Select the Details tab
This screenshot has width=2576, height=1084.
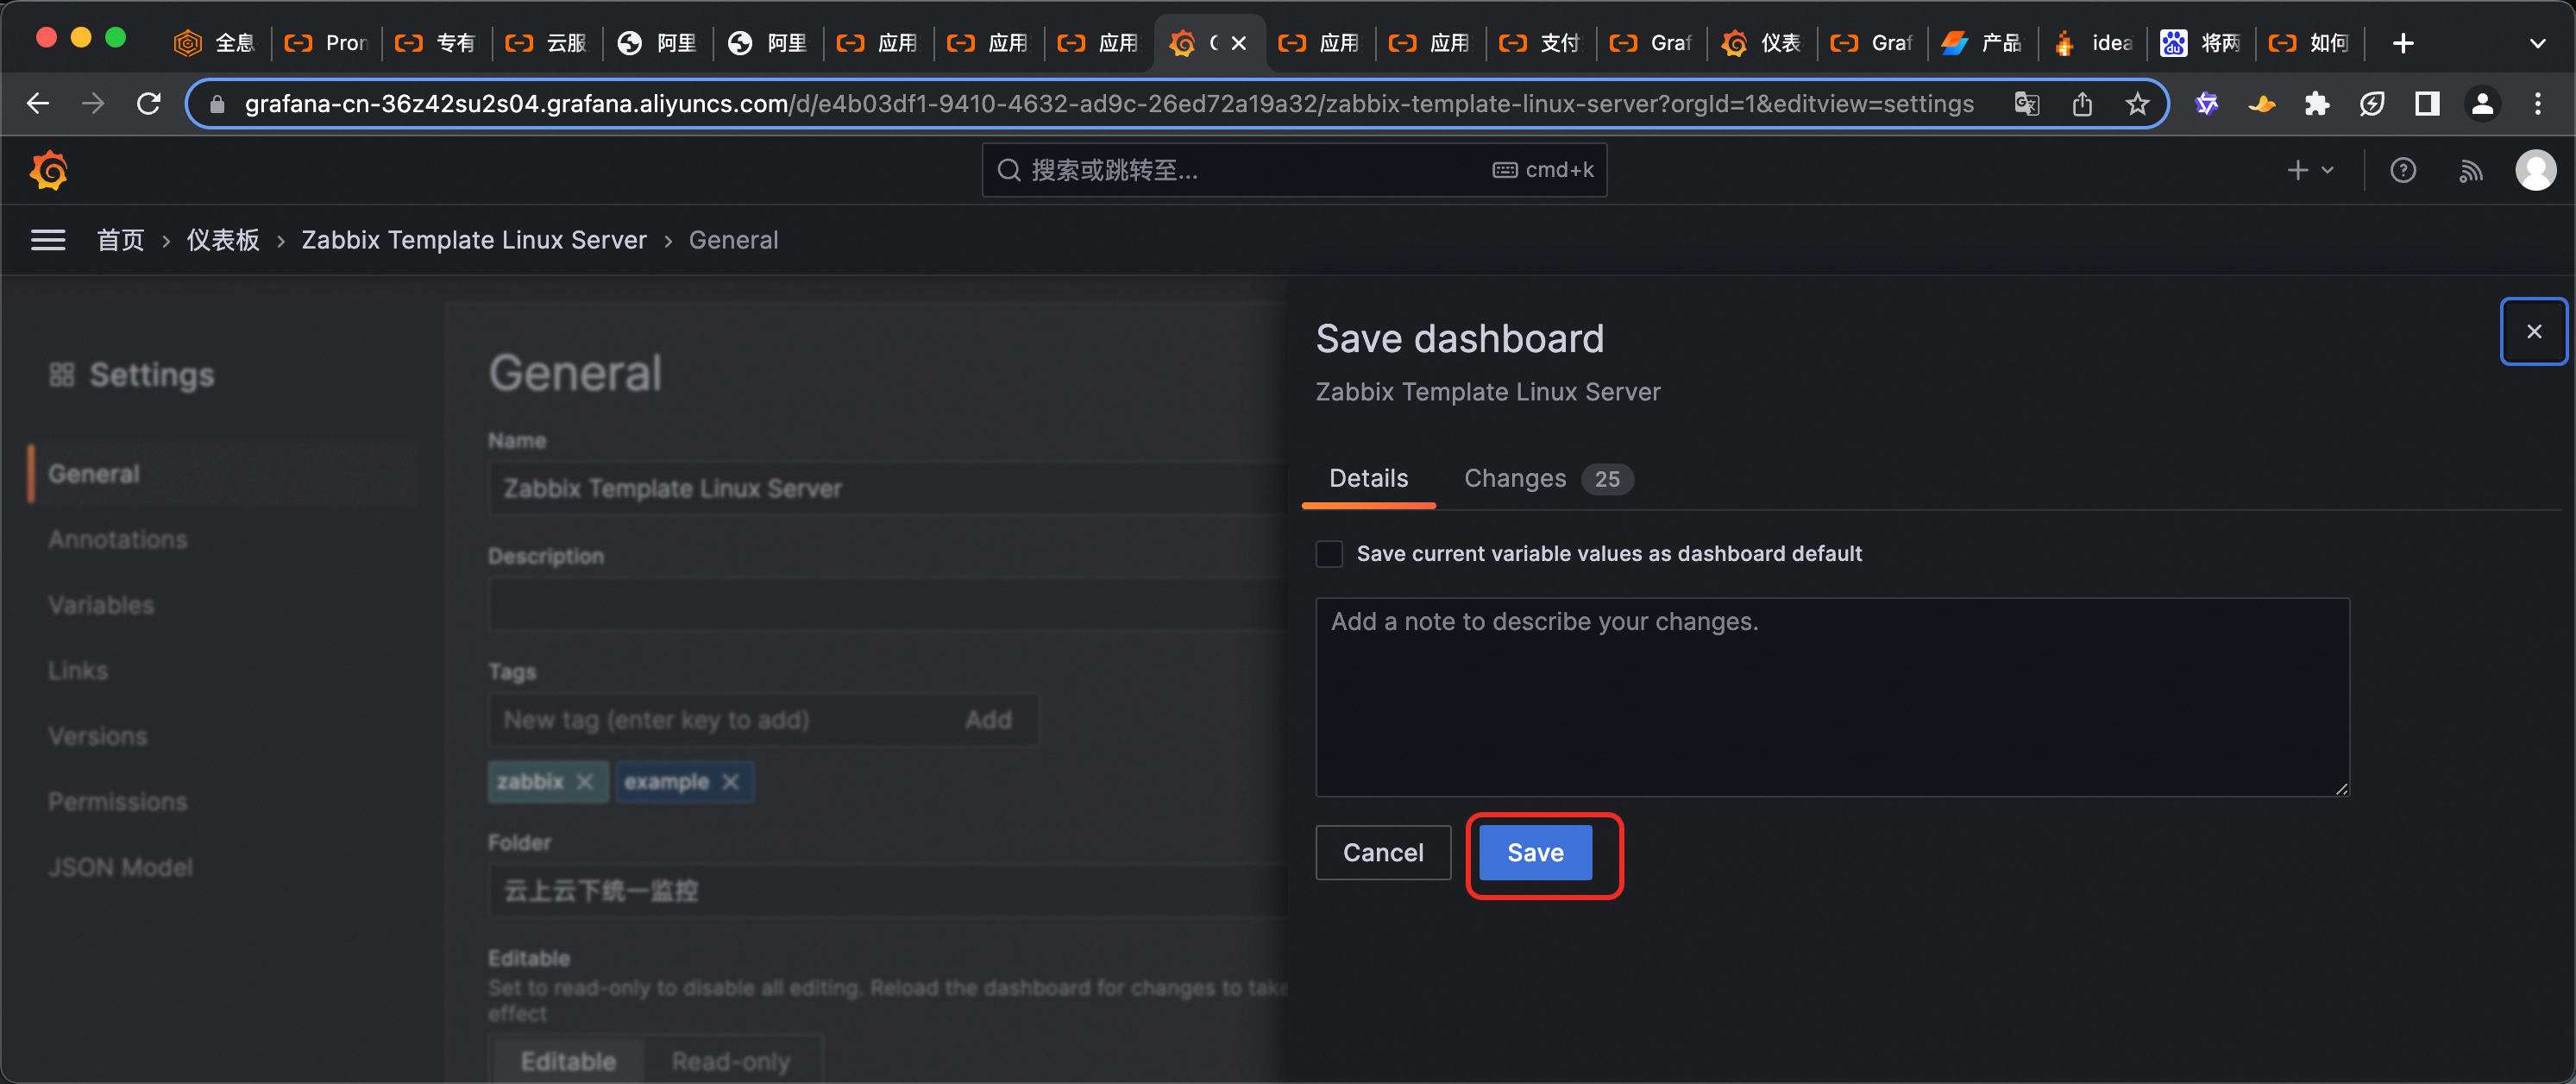(1368, 479)
